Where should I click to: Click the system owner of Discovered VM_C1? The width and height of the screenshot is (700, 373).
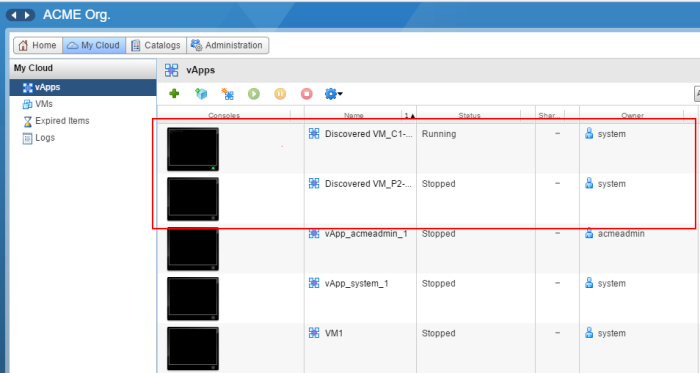point(612,134)
